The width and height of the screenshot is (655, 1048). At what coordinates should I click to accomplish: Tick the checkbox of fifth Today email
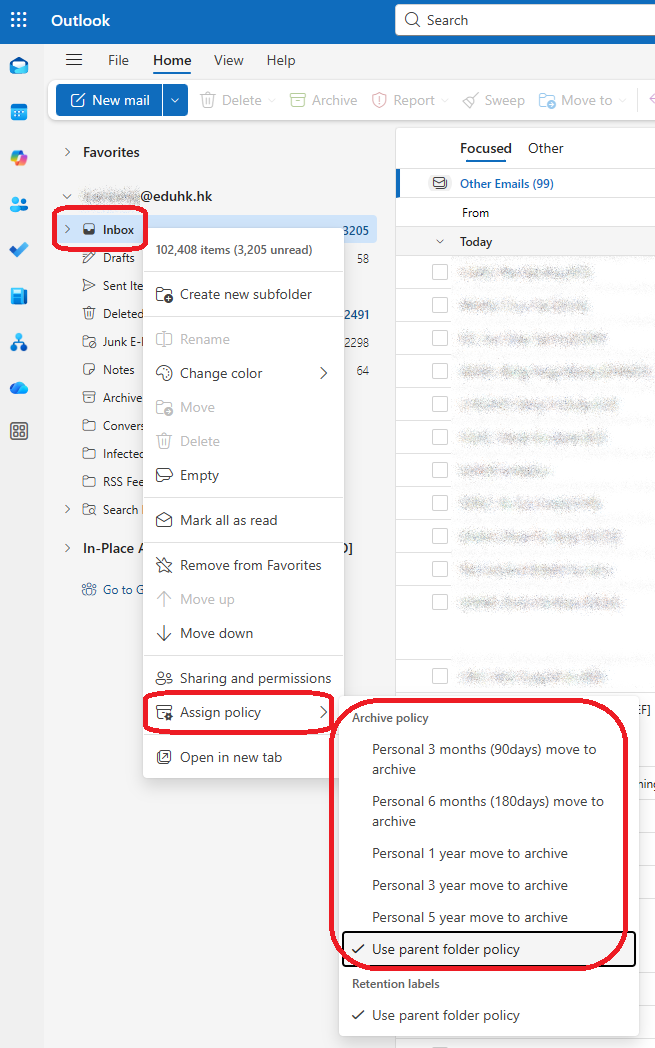pyautogui.click(x=440, y=404)
